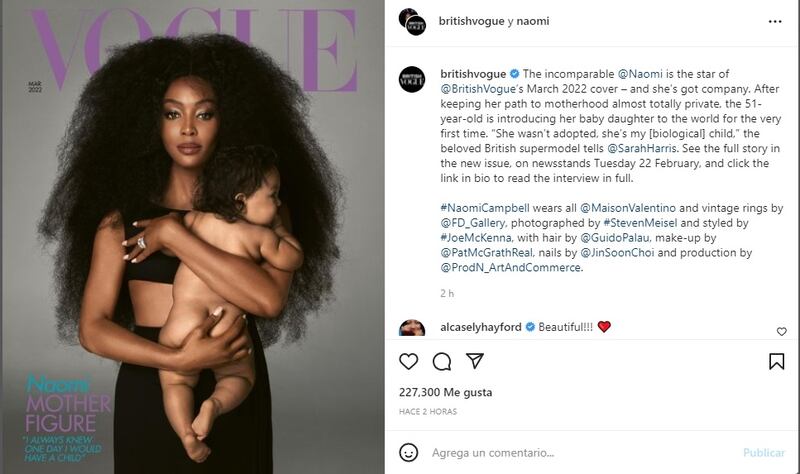Viewport: 800px width, 474px height.
Task: Open britishvogue username link in header
Action: 471,21
